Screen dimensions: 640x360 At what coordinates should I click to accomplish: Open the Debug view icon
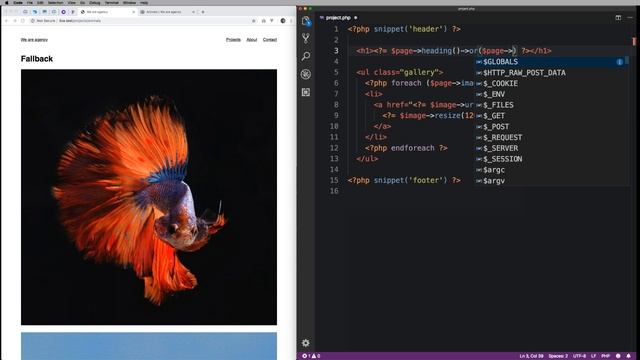(306, 74)
